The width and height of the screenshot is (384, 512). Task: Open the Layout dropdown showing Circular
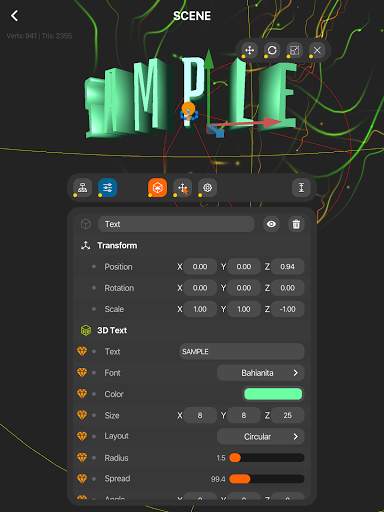click(260, 437)
